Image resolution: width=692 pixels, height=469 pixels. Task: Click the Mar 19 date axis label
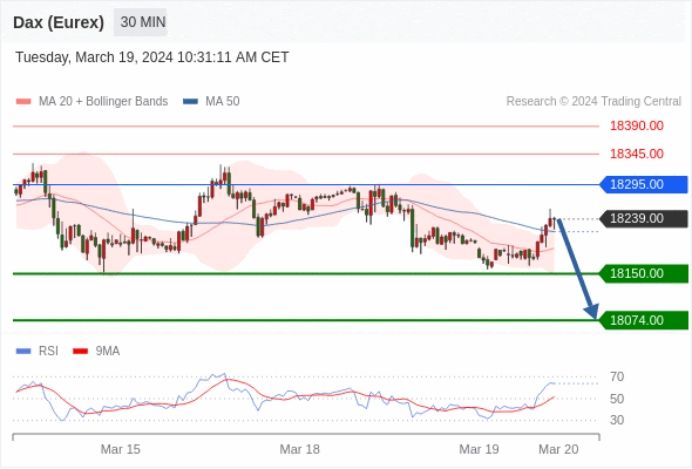[479, 450]
